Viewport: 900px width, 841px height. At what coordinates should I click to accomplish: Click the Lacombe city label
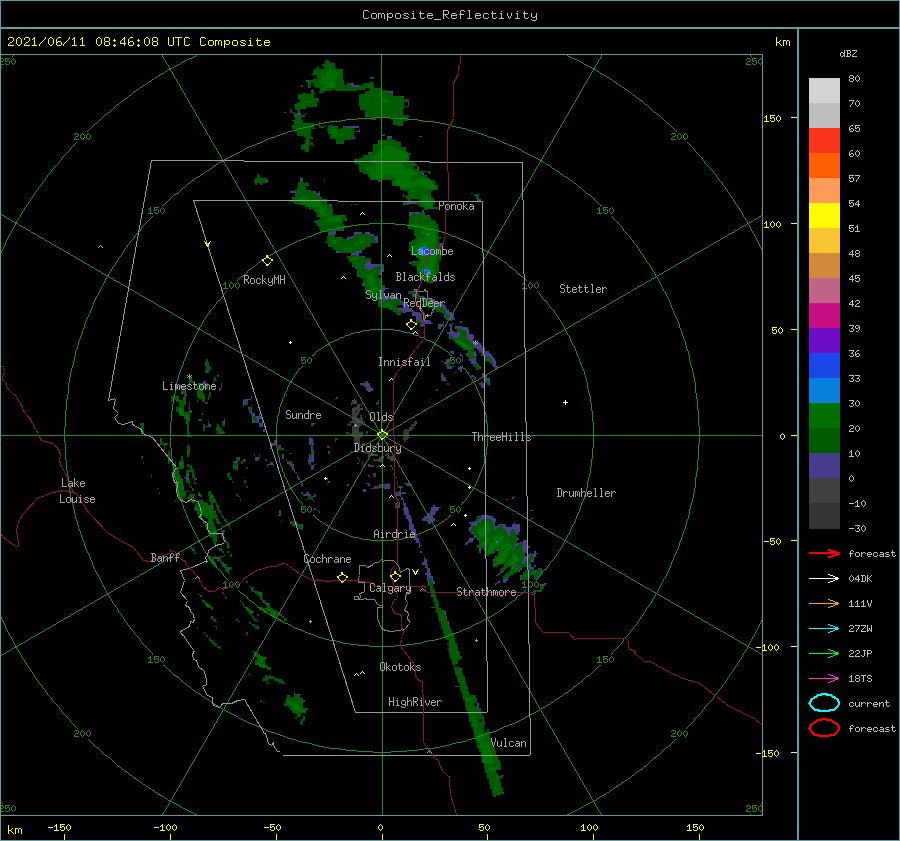(432, 251)
